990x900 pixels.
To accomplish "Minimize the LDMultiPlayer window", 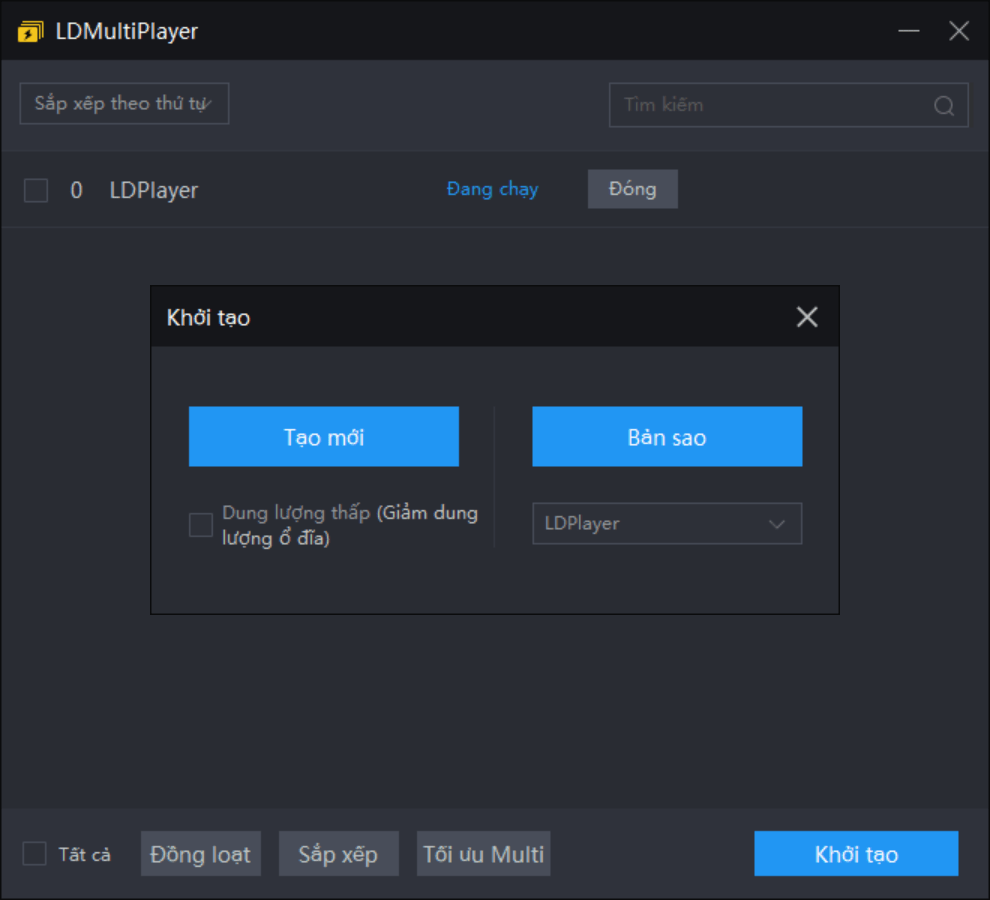I will click(x=908, y=31).
